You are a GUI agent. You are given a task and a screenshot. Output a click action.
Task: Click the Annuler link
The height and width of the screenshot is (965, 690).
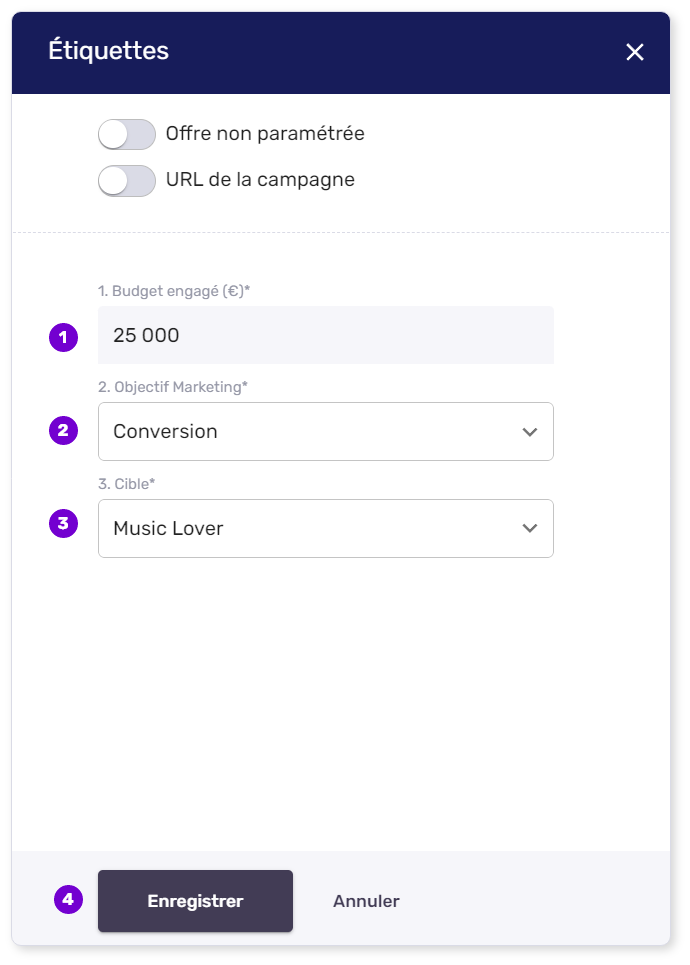click(366, 901)
